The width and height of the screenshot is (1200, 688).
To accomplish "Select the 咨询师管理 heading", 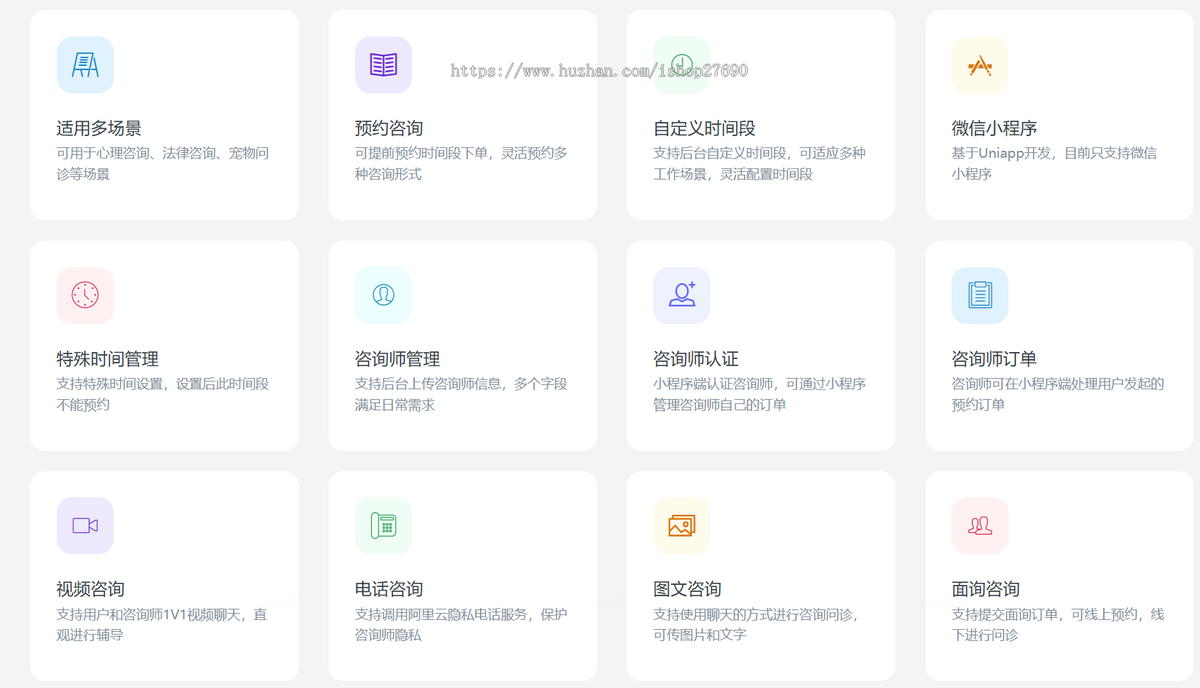I will 397,359.
